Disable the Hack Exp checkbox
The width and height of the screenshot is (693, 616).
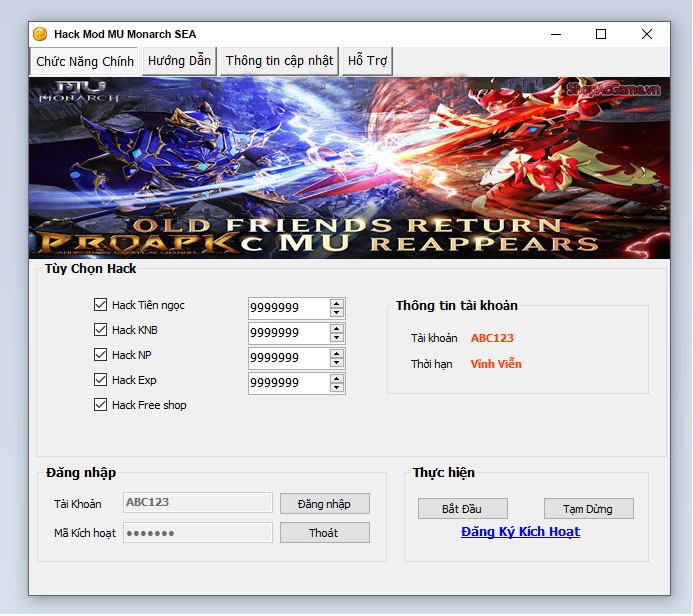click(100, 380)
